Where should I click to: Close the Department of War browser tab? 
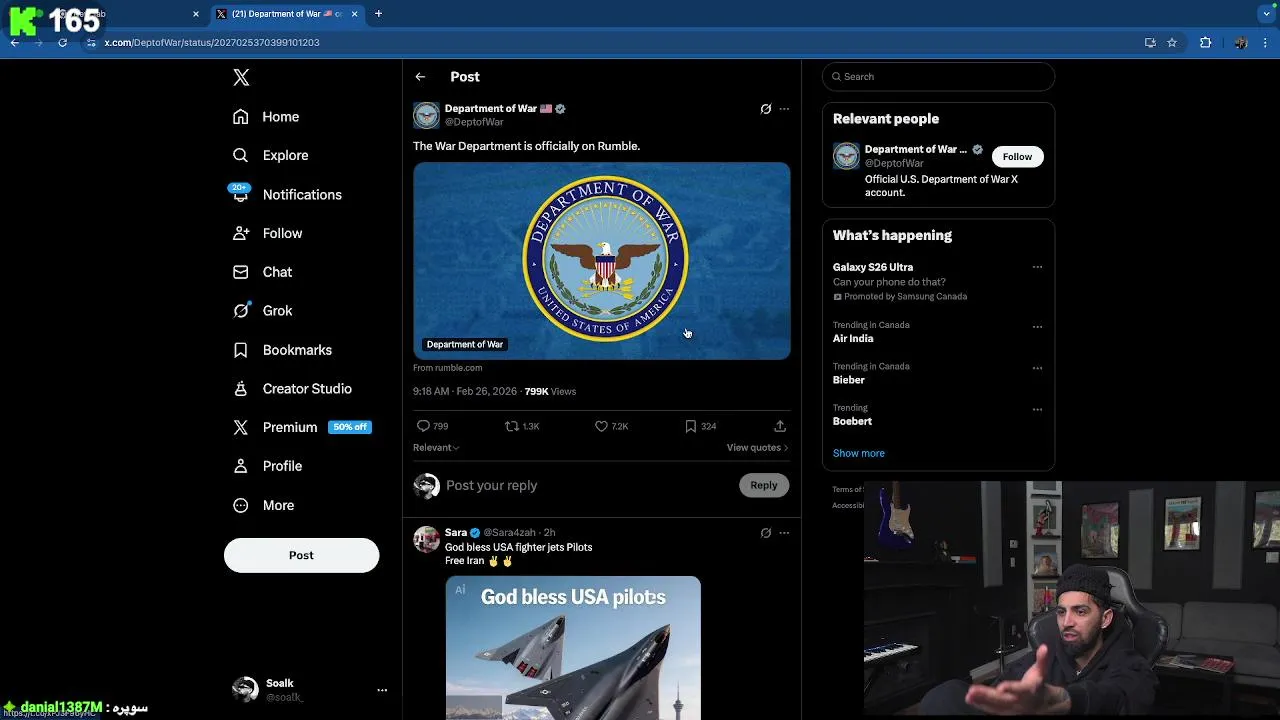tap(354, 14)
